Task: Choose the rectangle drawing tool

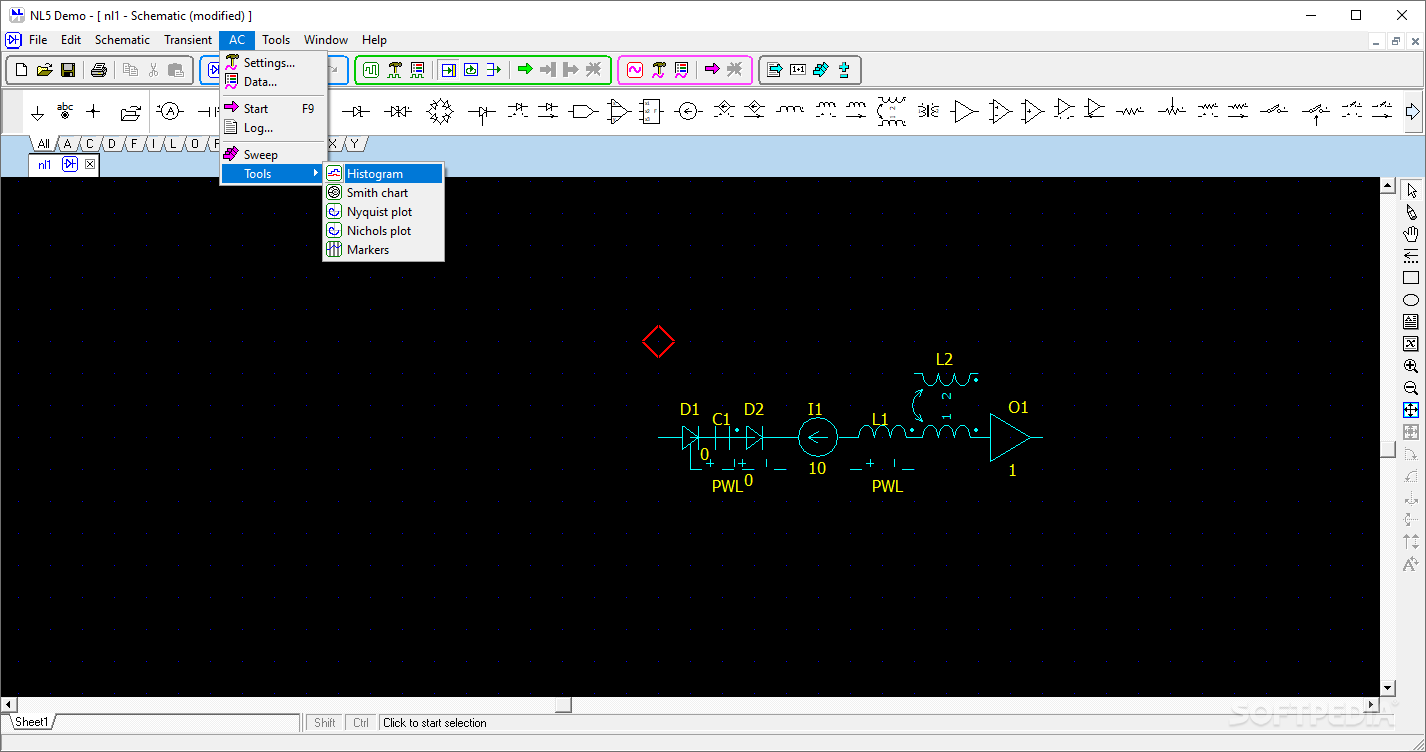Action: [x=1411, y=278]
